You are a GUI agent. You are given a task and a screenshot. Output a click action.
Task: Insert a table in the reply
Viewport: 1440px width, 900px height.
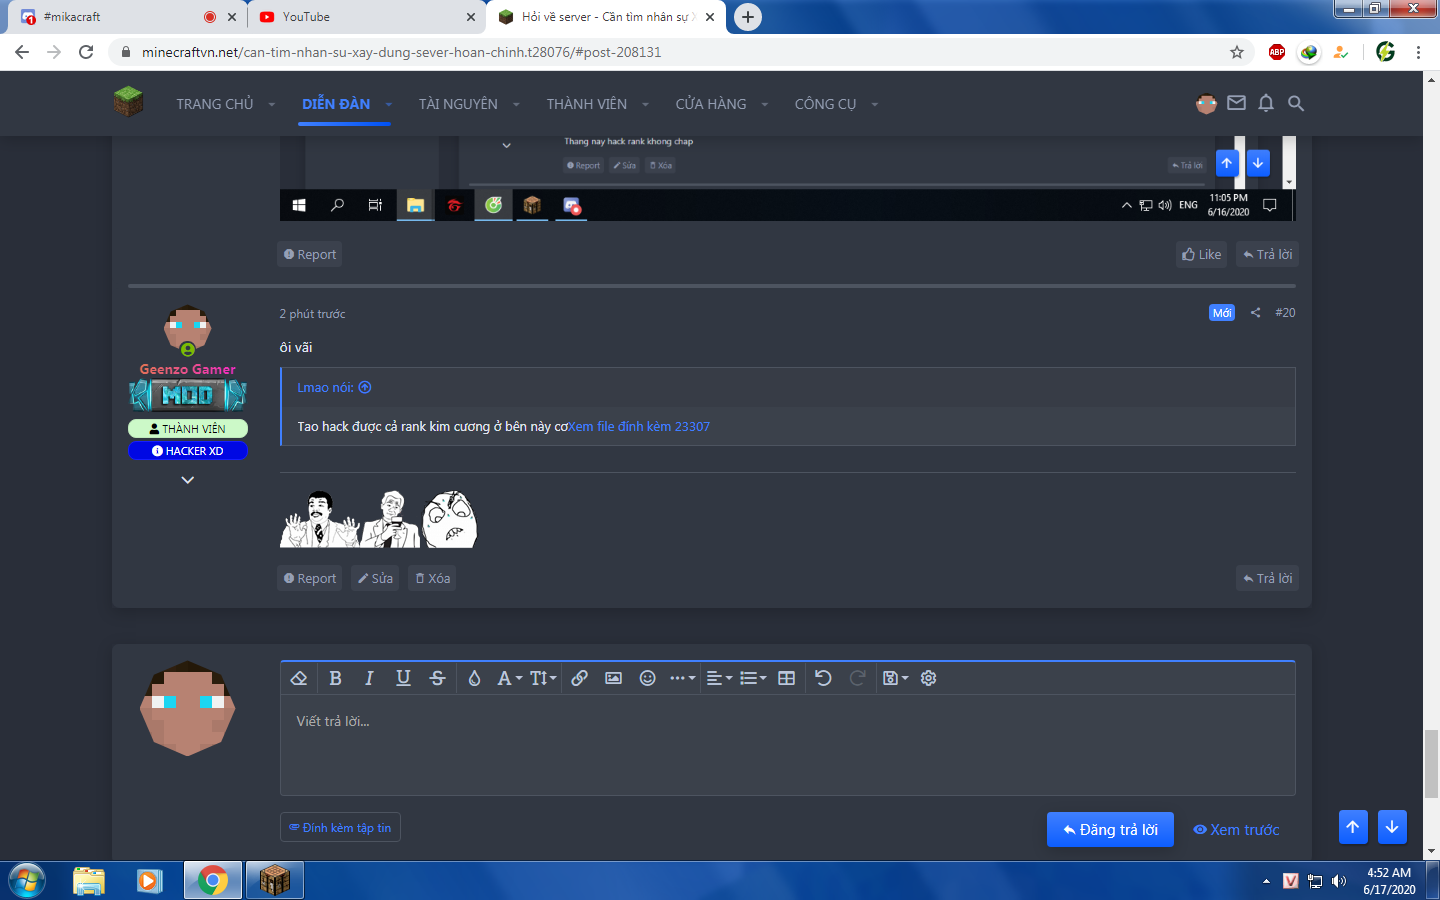coord(787,678)
